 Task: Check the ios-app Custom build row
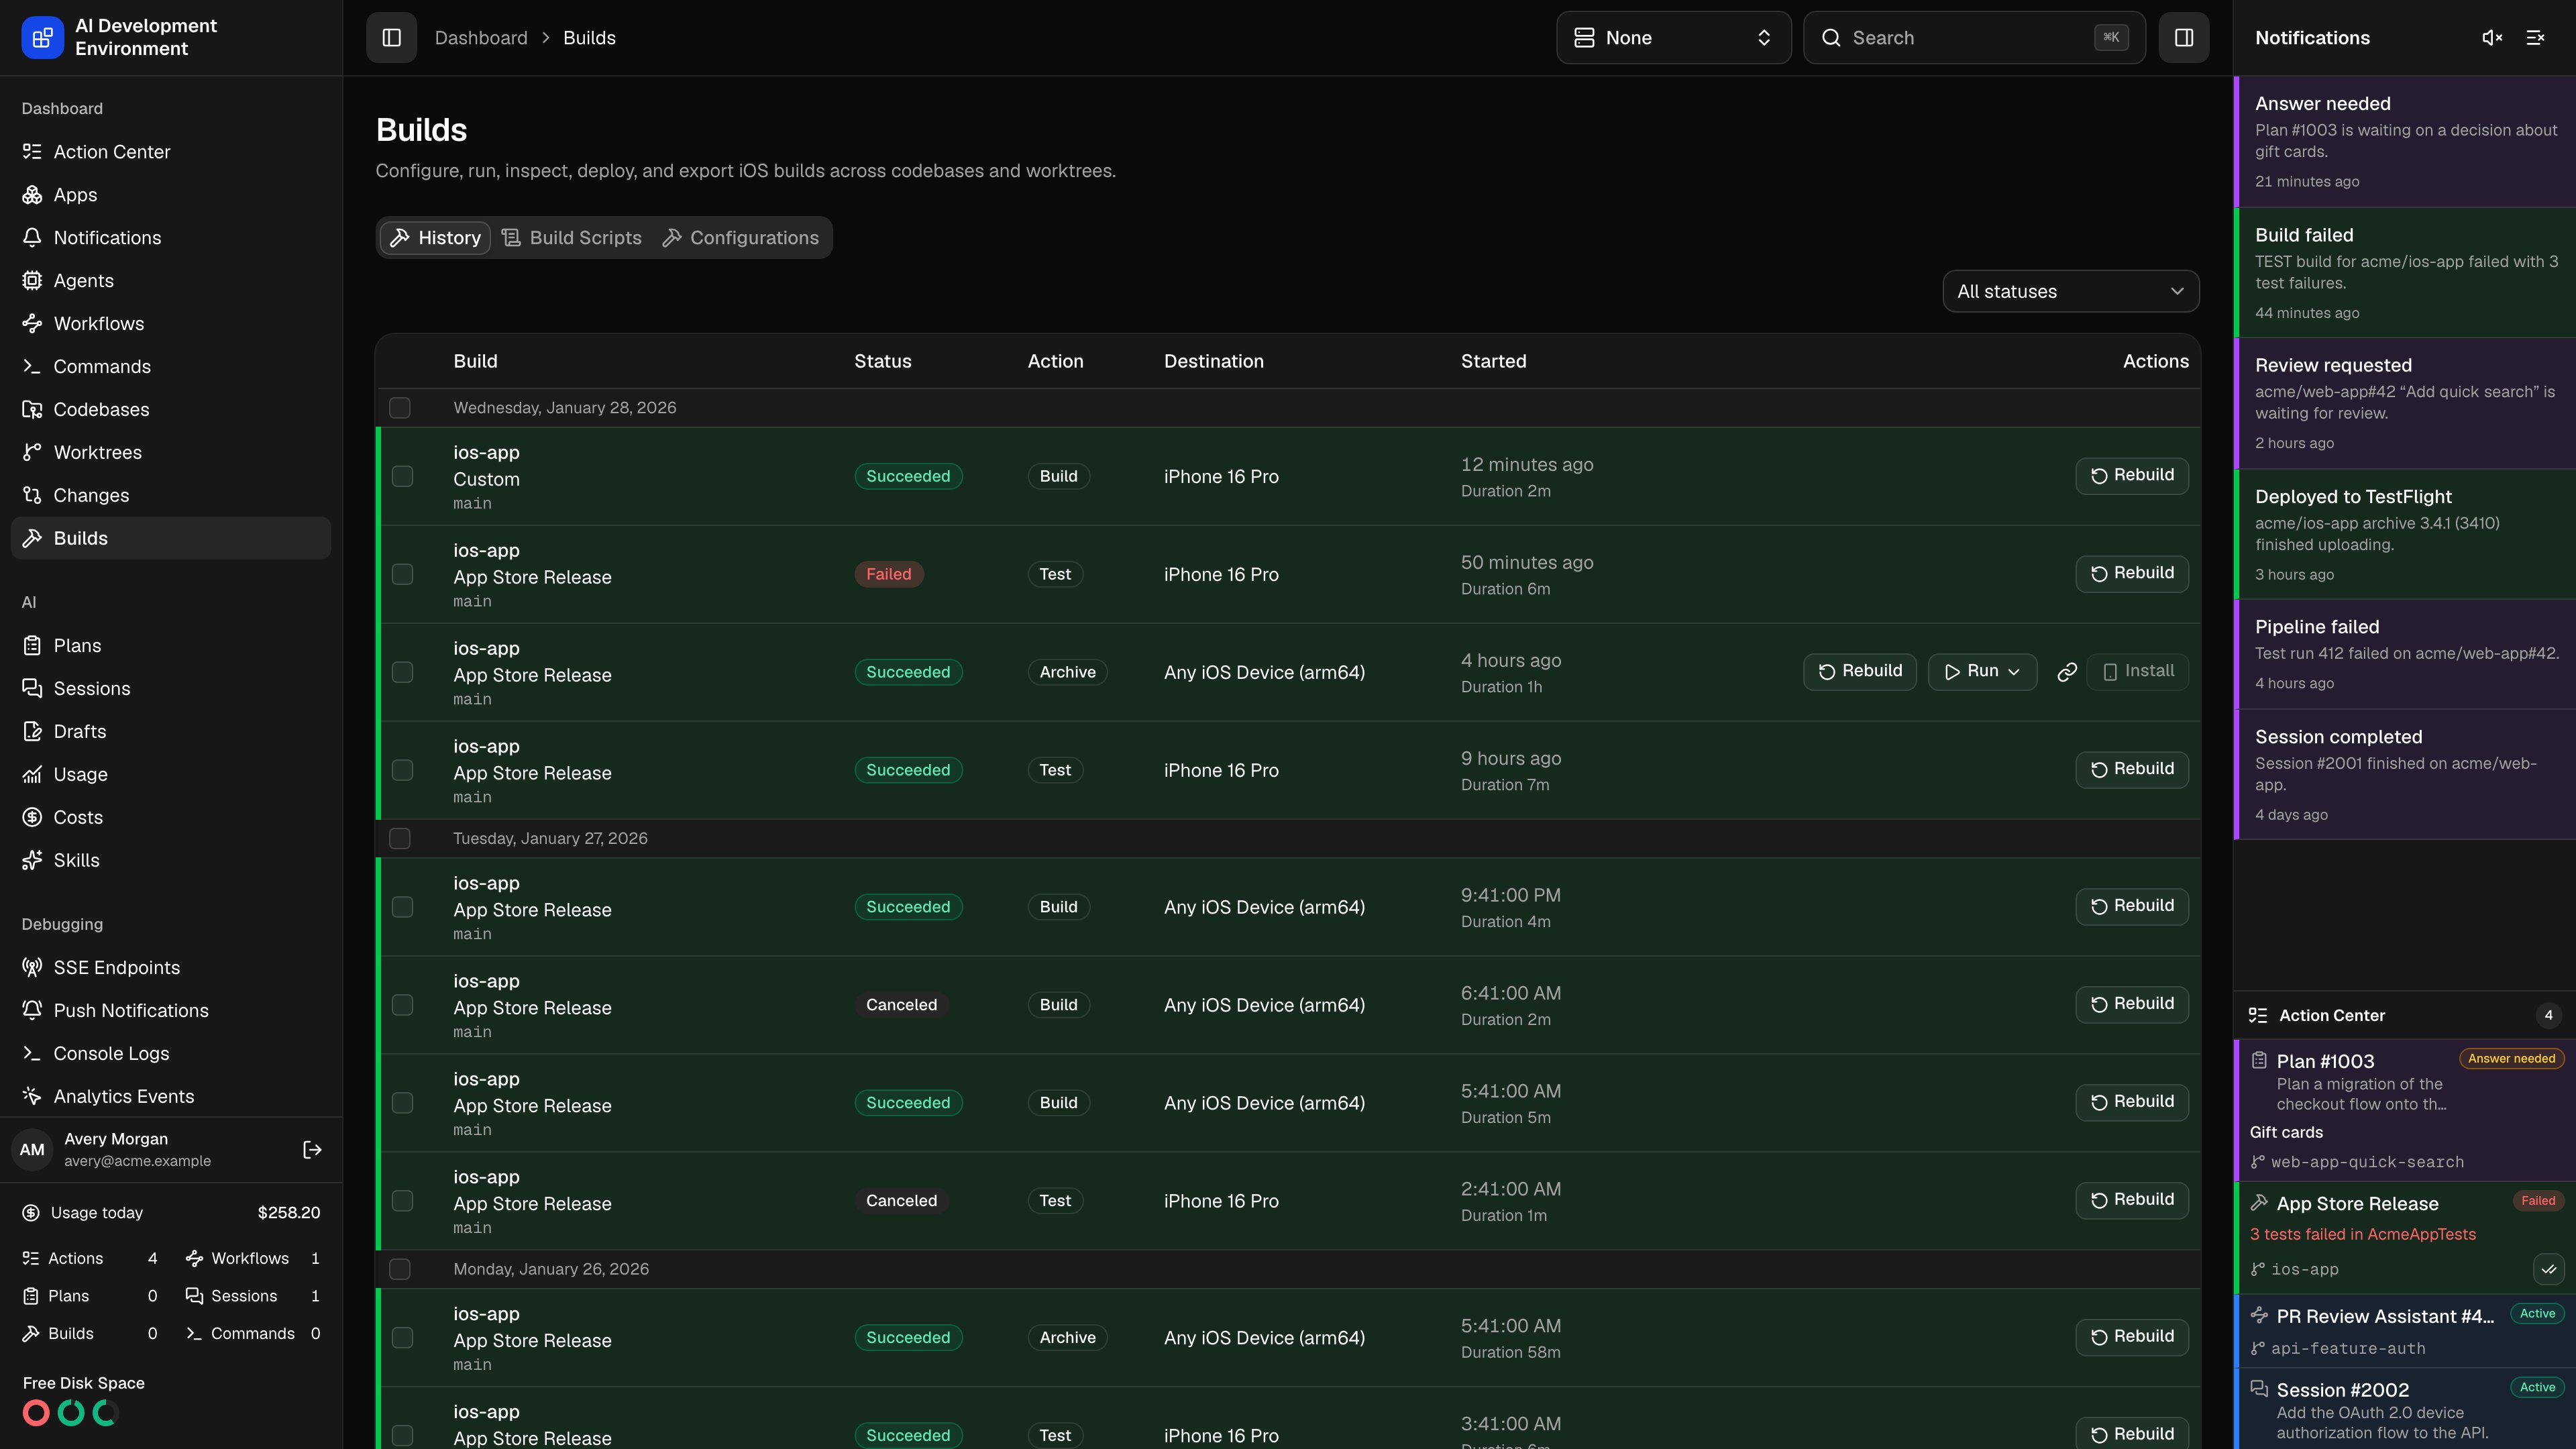[403, 477]
